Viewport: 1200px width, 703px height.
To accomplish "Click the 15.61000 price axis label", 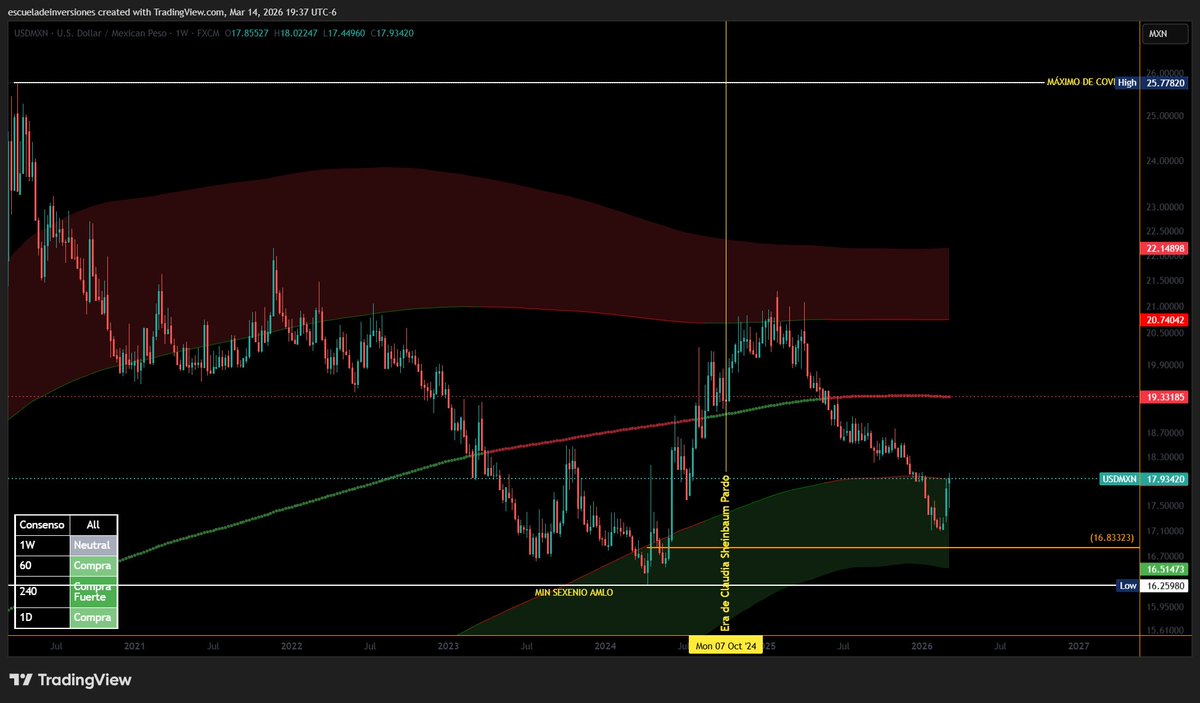I will pyautogui.click(x=1166, y=631).
